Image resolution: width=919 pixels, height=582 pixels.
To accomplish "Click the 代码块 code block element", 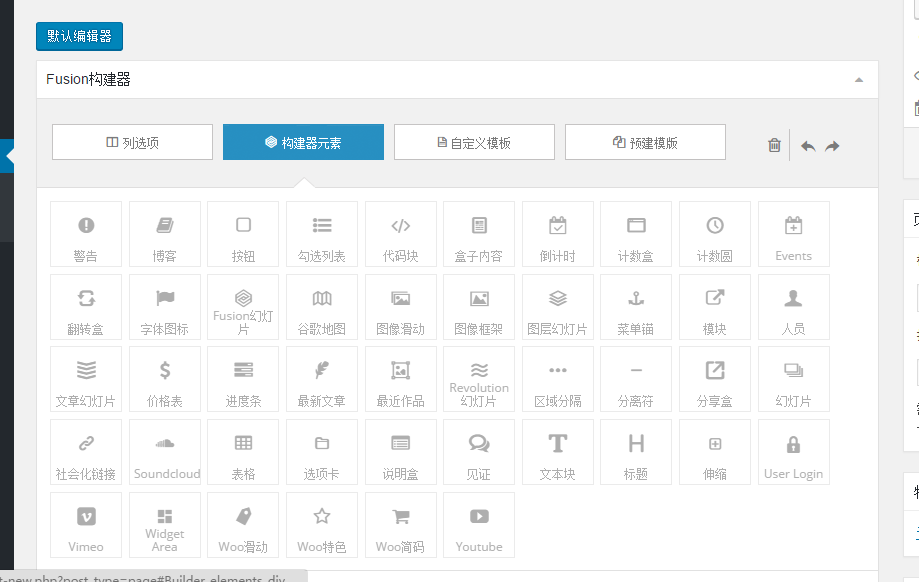I will tap(401, 234).
